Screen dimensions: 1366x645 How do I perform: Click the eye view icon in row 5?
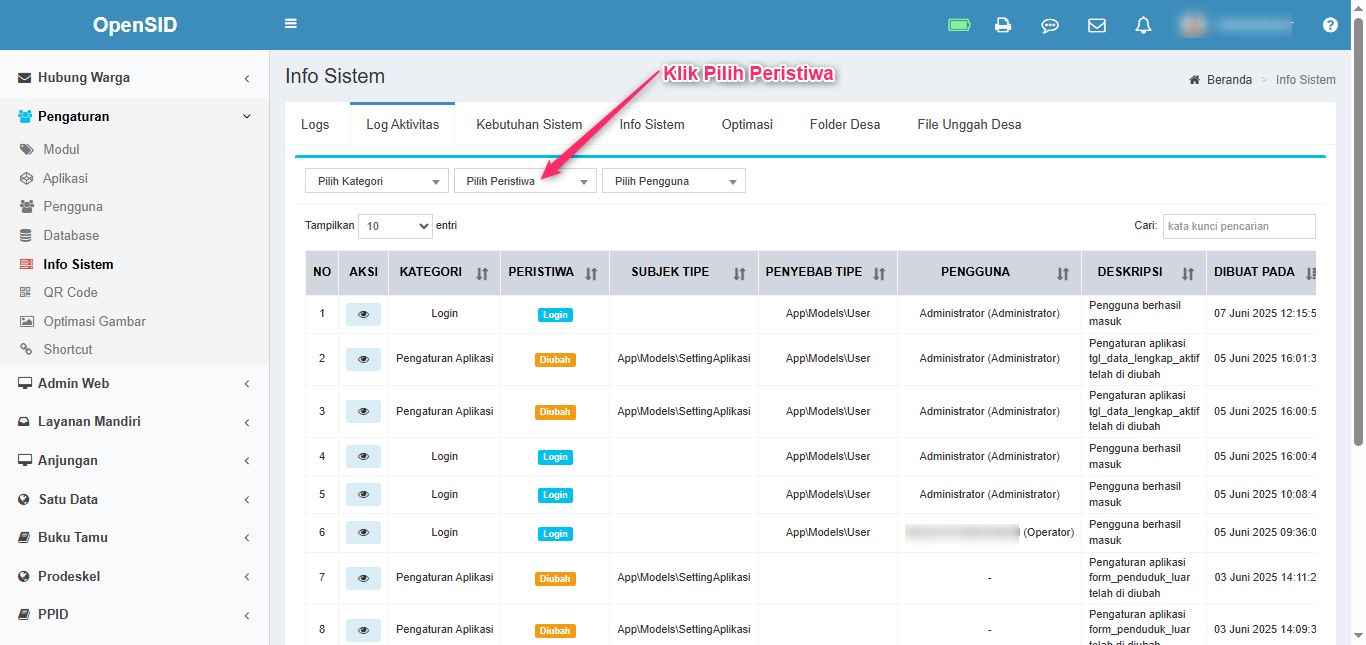tap(363, 494)
